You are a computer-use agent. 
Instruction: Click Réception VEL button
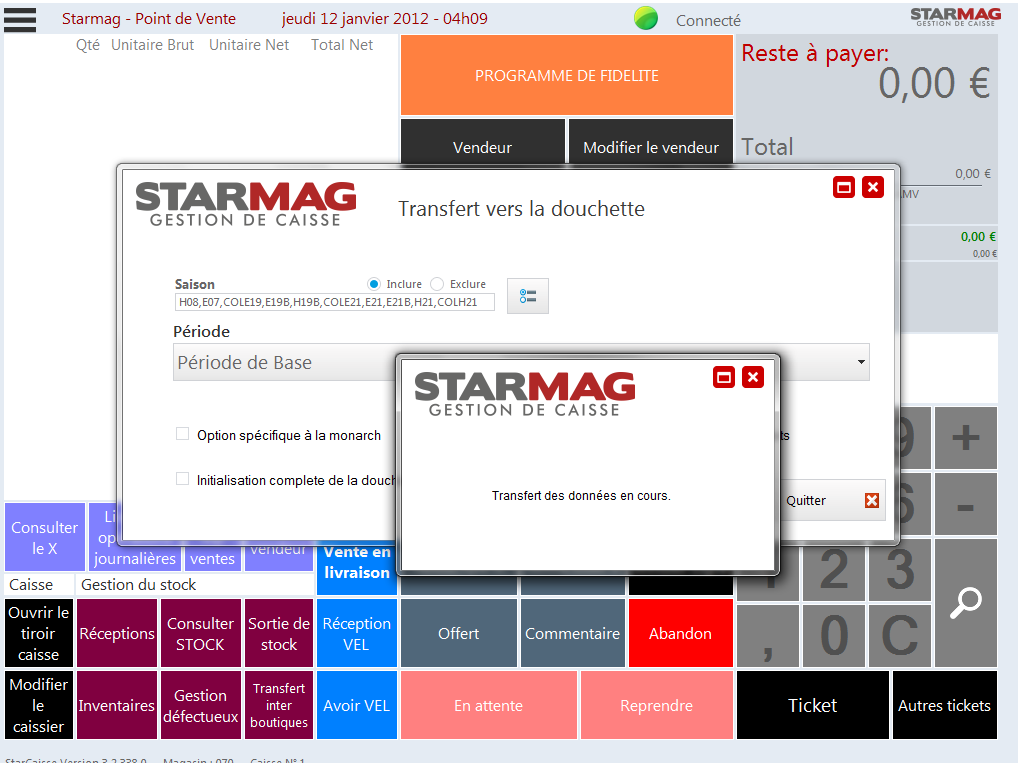pos(356,633)
